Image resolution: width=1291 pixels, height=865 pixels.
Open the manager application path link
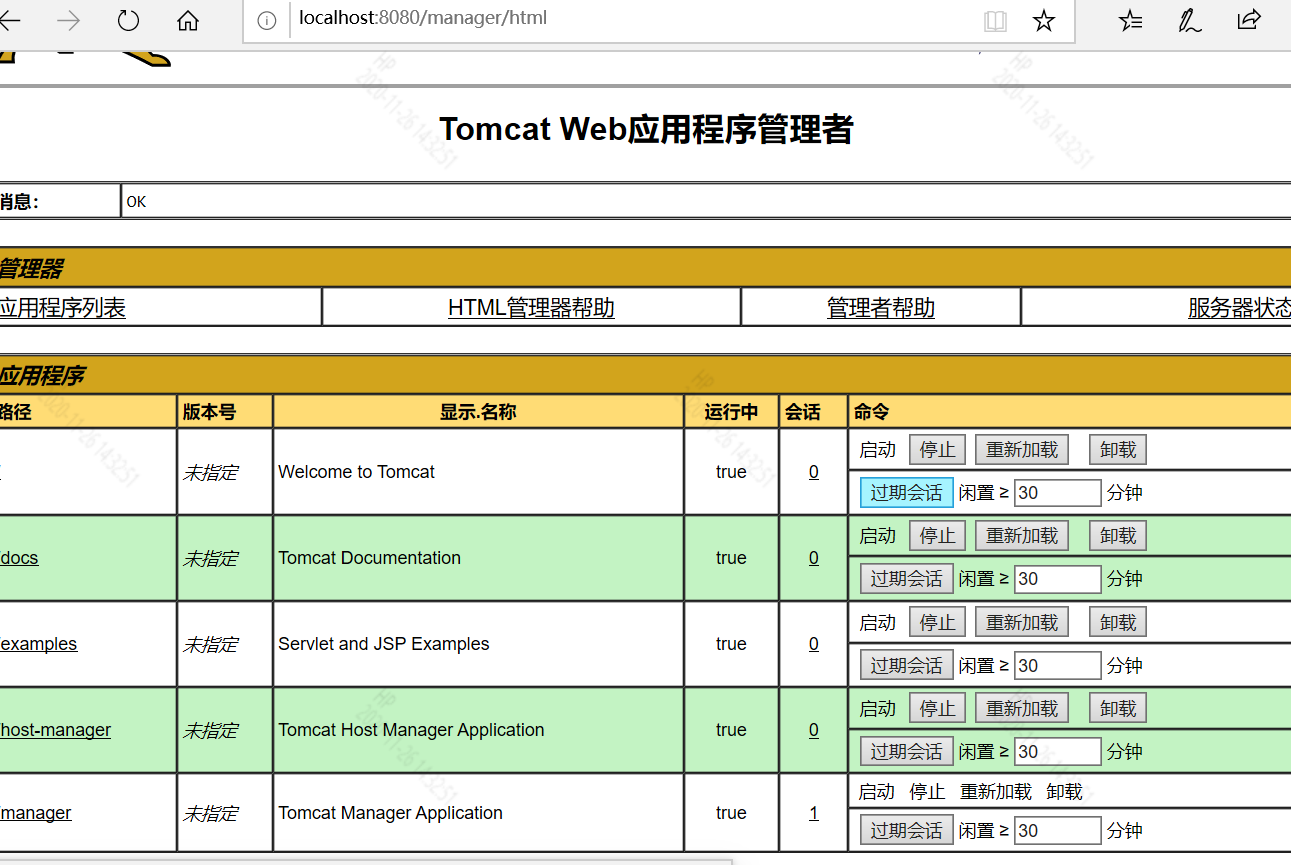(36, 813)
